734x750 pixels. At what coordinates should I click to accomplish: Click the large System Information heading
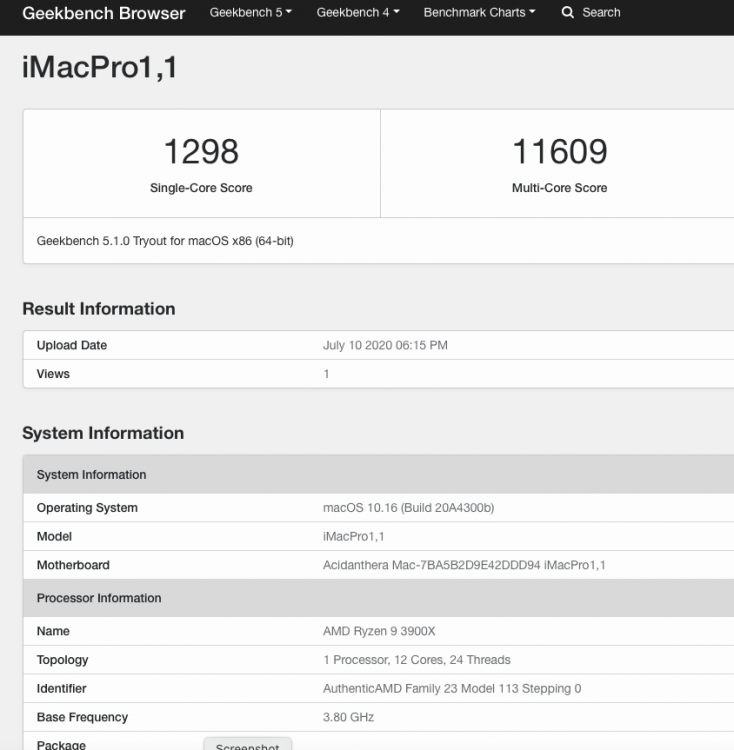pos(103,433)
